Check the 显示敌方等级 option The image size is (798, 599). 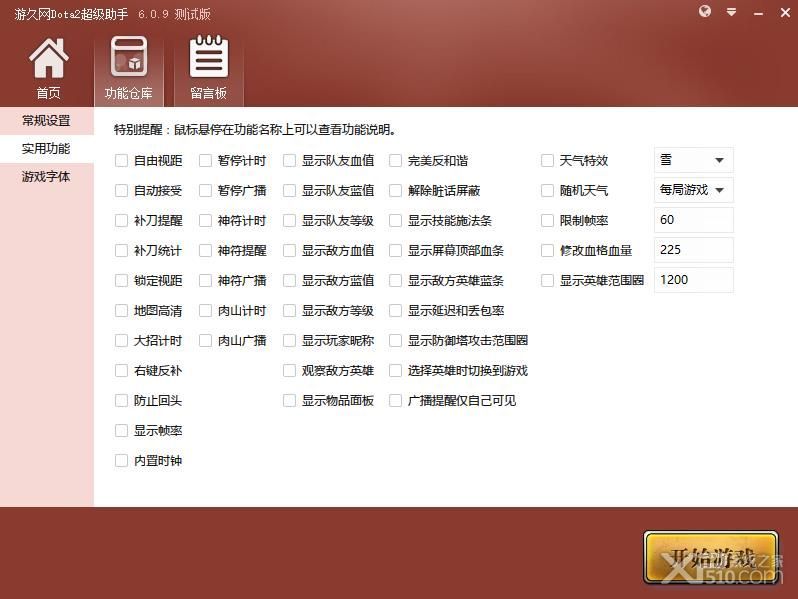click(x=289, y=311)
